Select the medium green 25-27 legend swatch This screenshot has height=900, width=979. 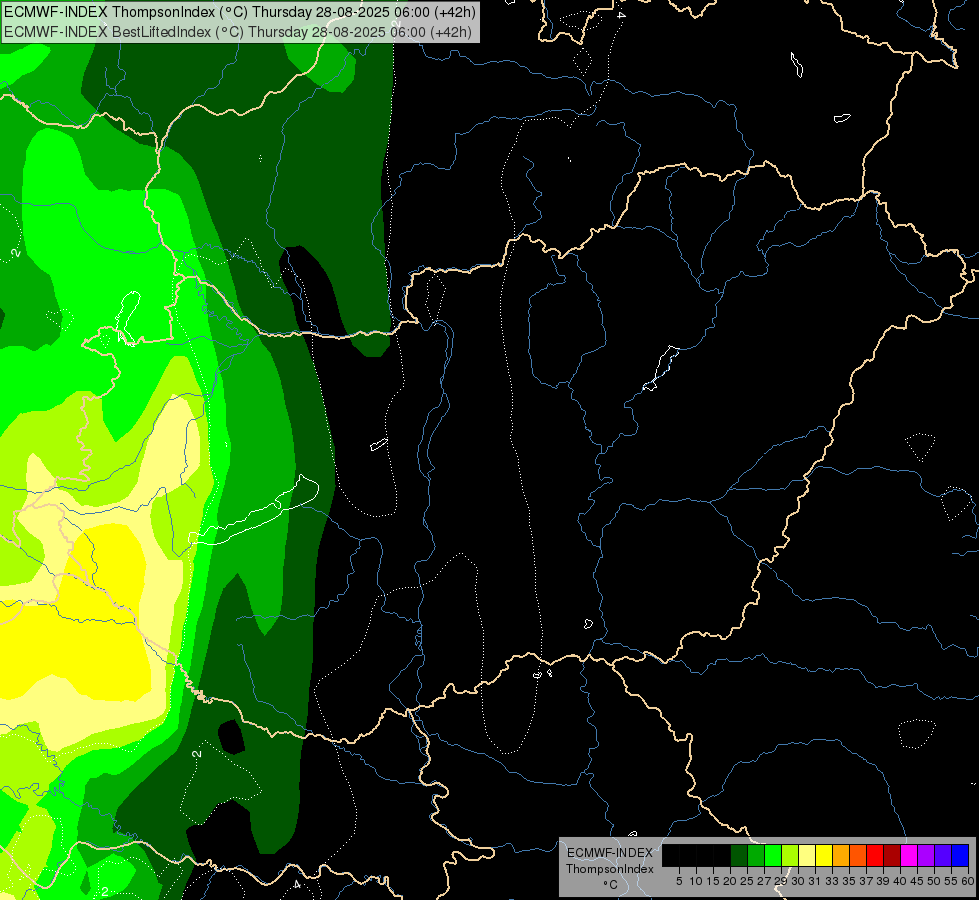(x=756, y=855)
